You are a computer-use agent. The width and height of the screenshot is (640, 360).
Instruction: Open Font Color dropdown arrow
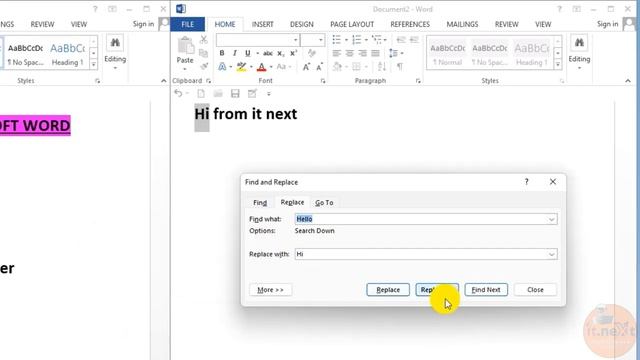pyautogui.click(x=271, y=67)
